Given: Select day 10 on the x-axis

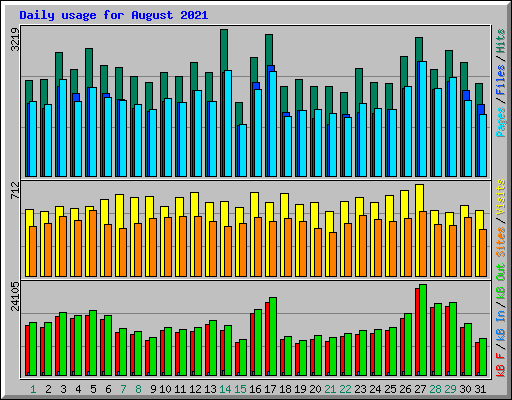Looking at the screenshot, I should click(165, 389).
